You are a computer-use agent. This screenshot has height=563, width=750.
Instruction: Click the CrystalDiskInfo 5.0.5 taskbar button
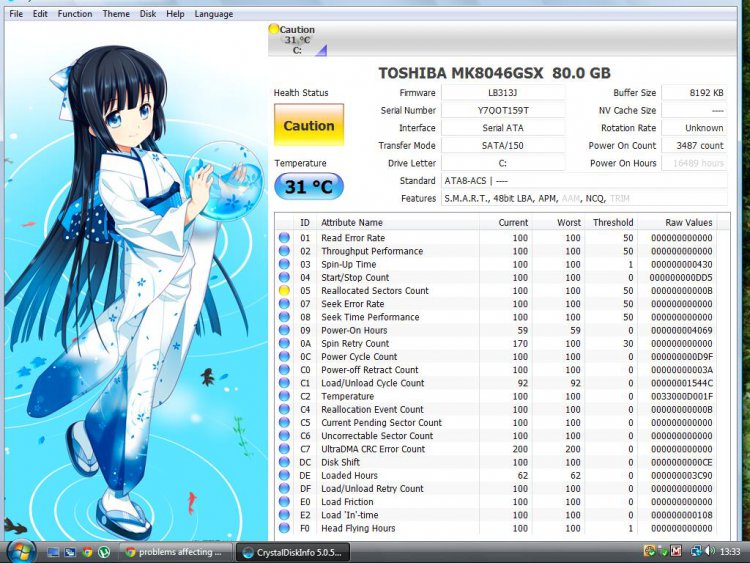pyautogui.click(x=293, y=552)
